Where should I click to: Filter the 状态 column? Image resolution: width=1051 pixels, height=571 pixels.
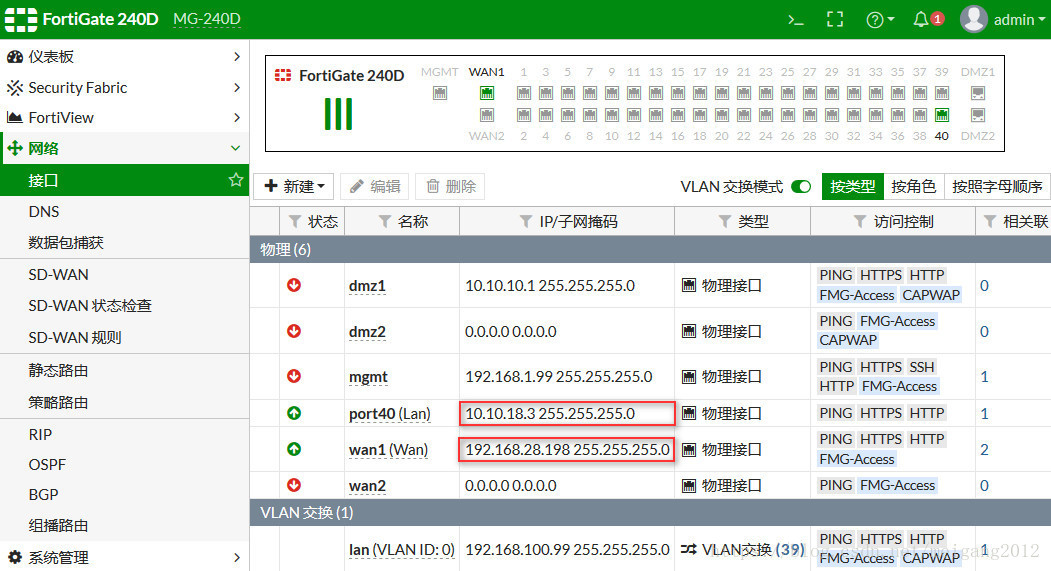294,222
